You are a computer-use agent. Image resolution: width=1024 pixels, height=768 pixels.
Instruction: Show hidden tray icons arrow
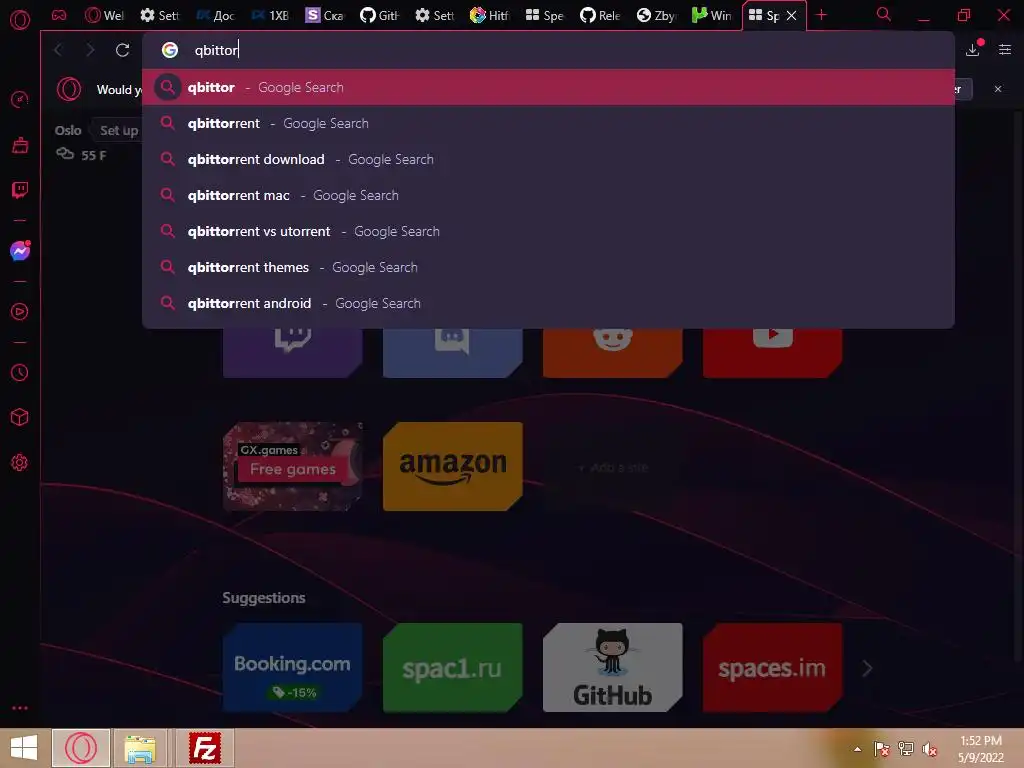tap(857, 749)
